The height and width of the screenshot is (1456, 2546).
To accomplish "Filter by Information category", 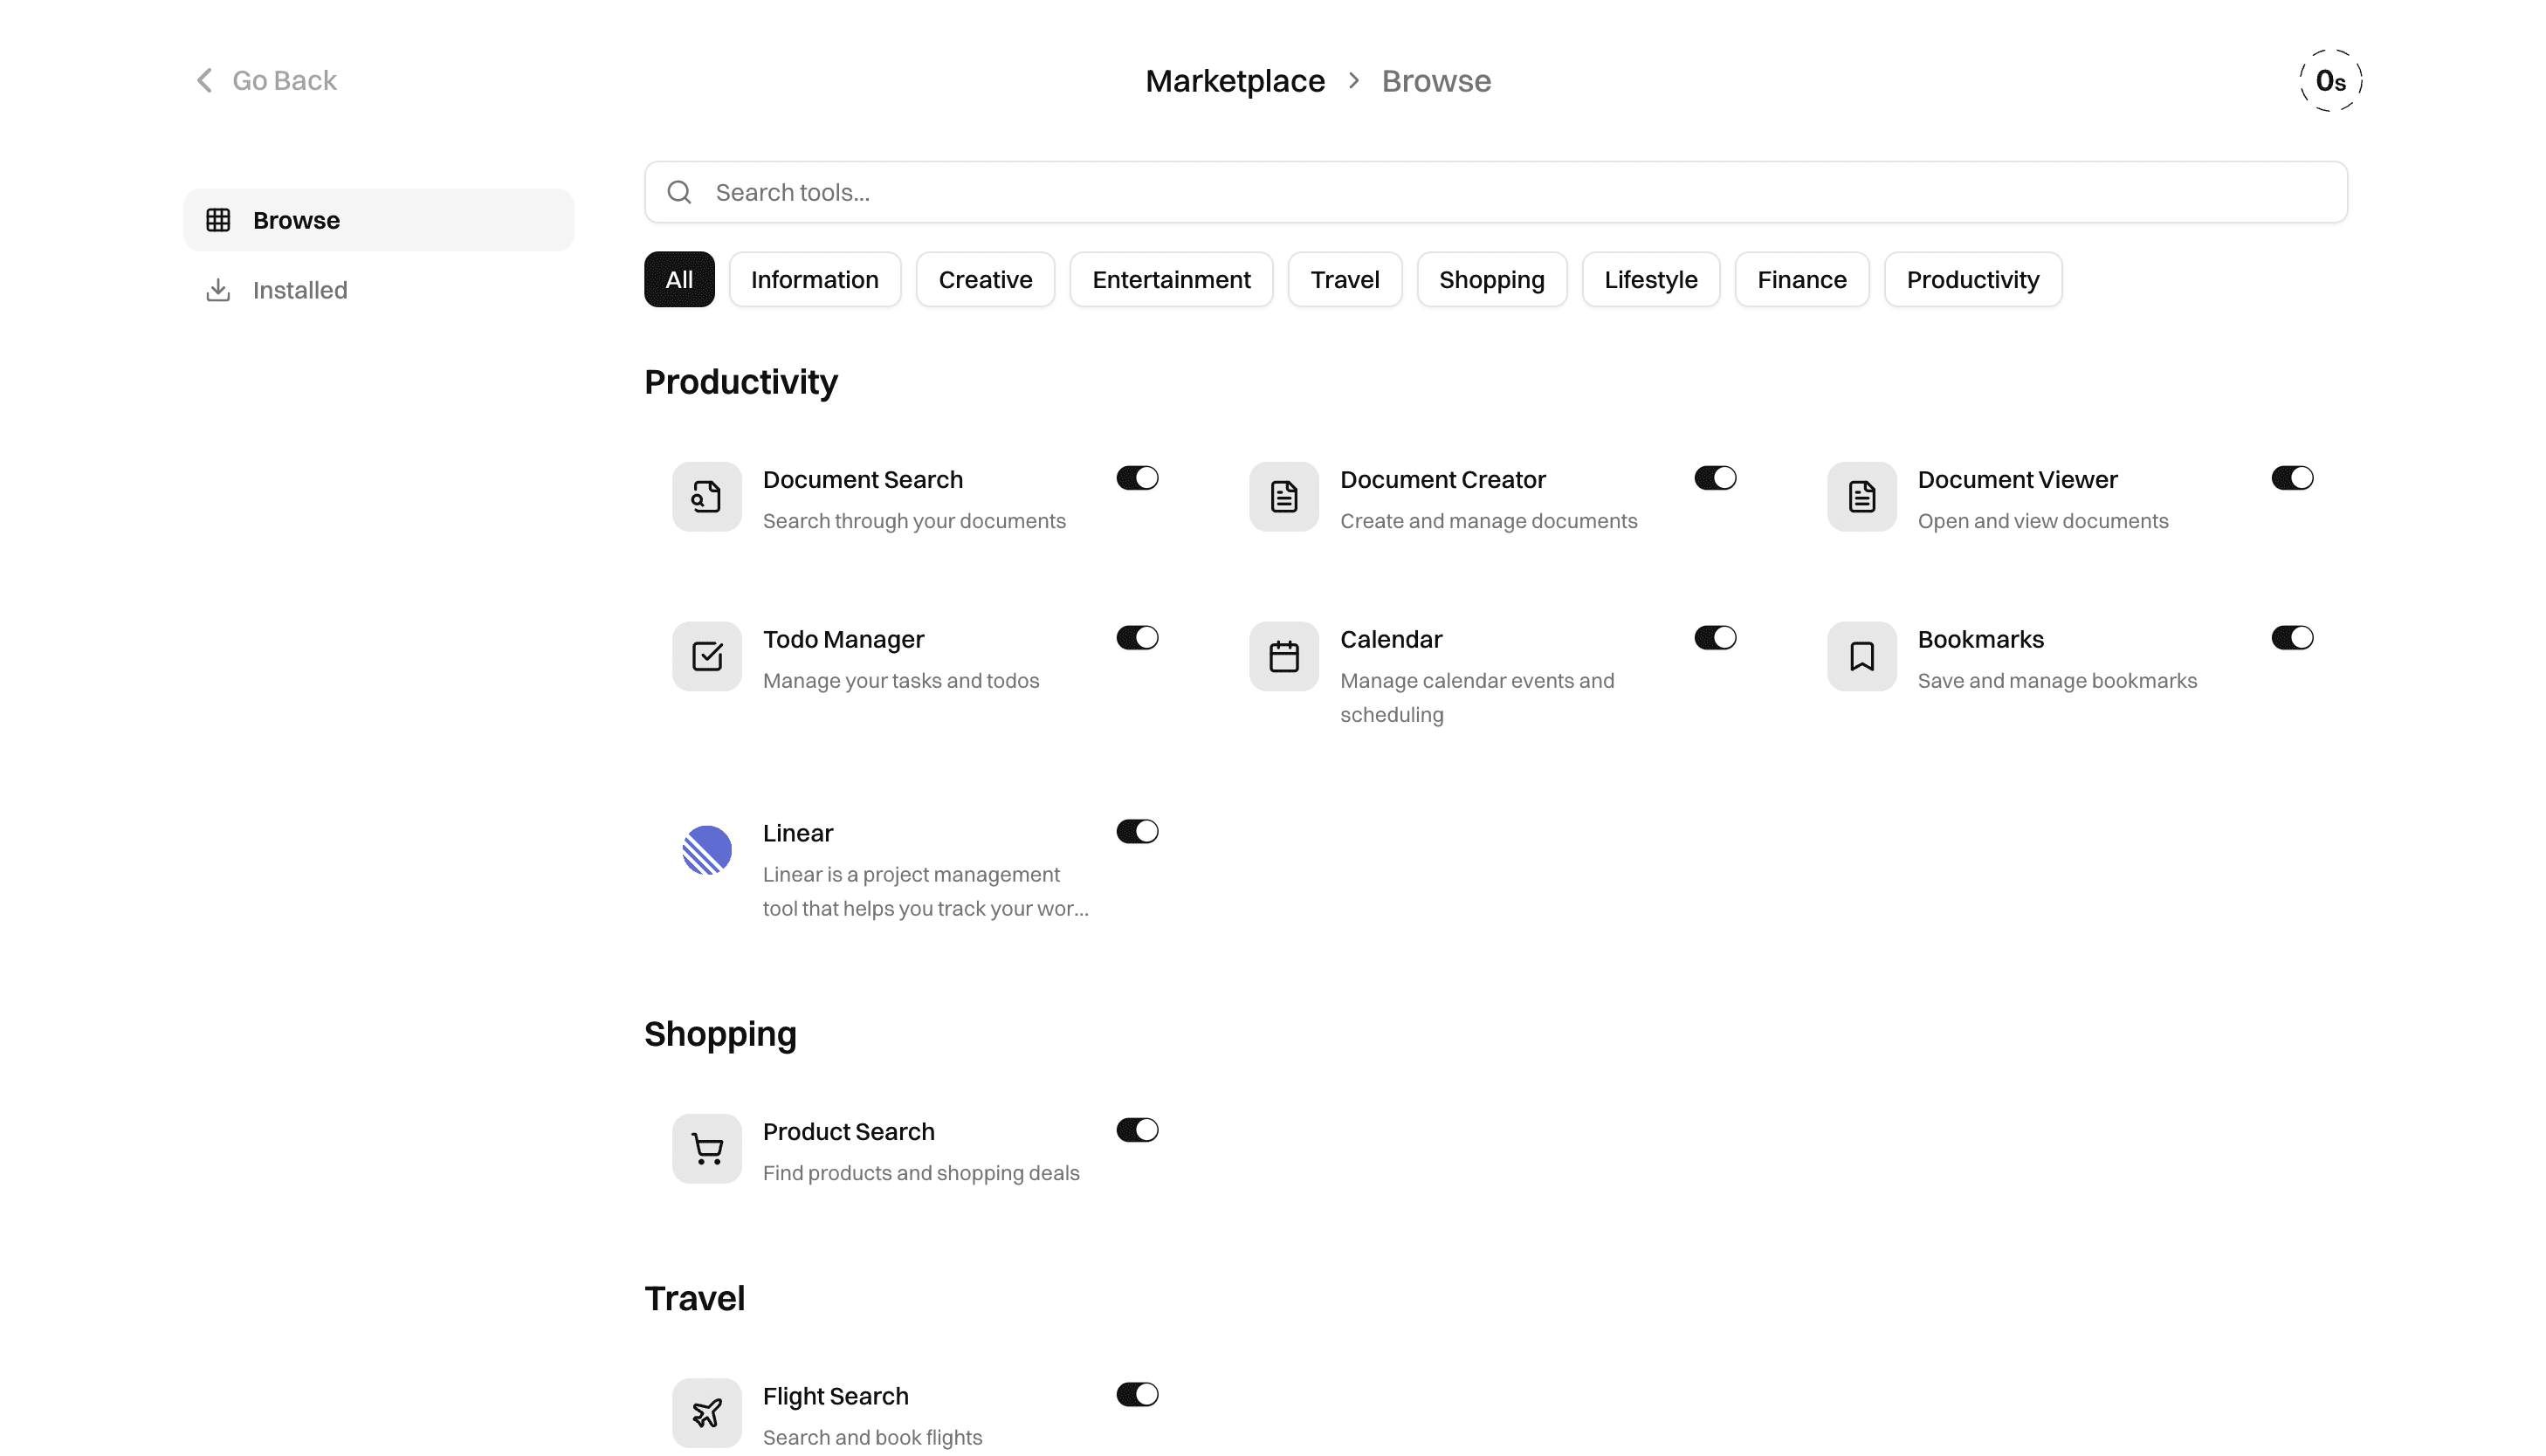I will [x=814, y=279].
